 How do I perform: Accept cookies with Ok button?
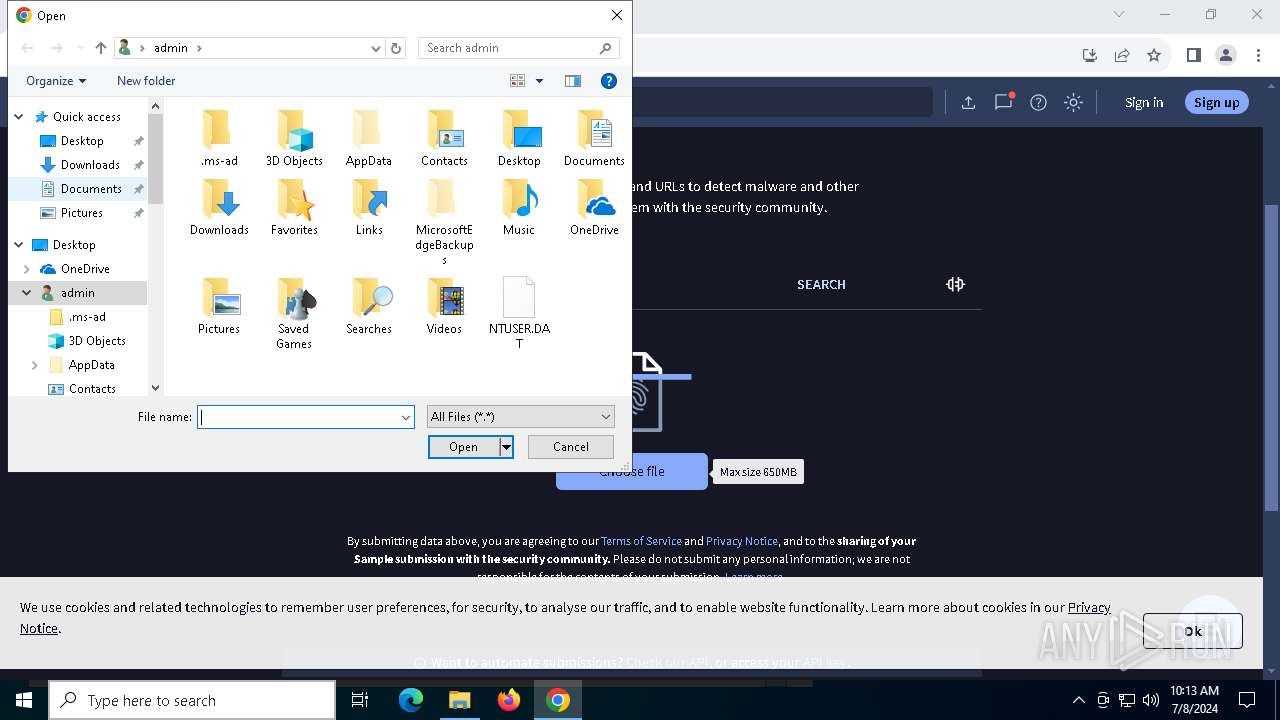click(x=1193, y=631)
